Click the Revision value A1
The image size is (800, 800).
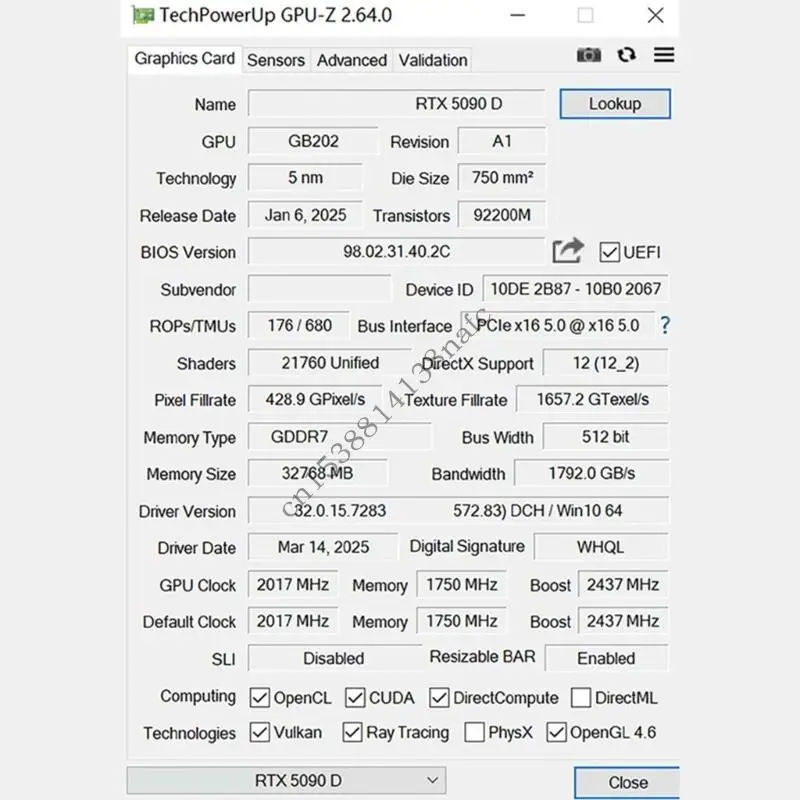(502, 141)
